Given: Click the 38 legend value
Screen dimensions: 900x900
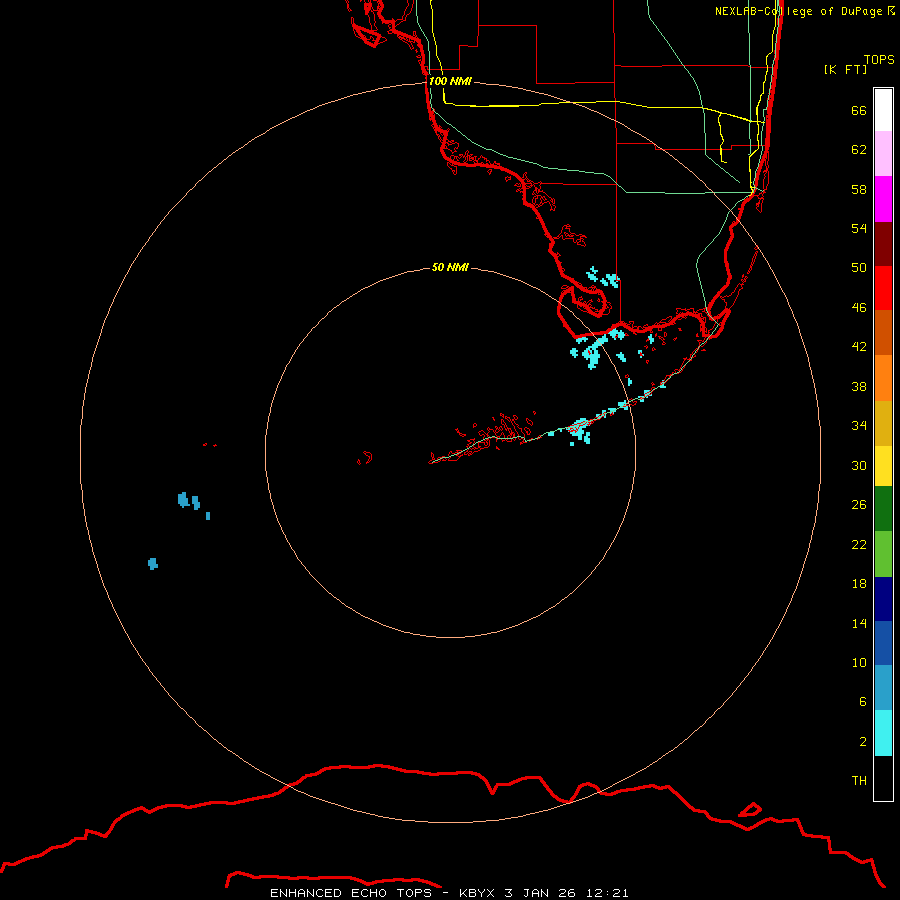Looking at the screenshot, I should coord(859,386).
